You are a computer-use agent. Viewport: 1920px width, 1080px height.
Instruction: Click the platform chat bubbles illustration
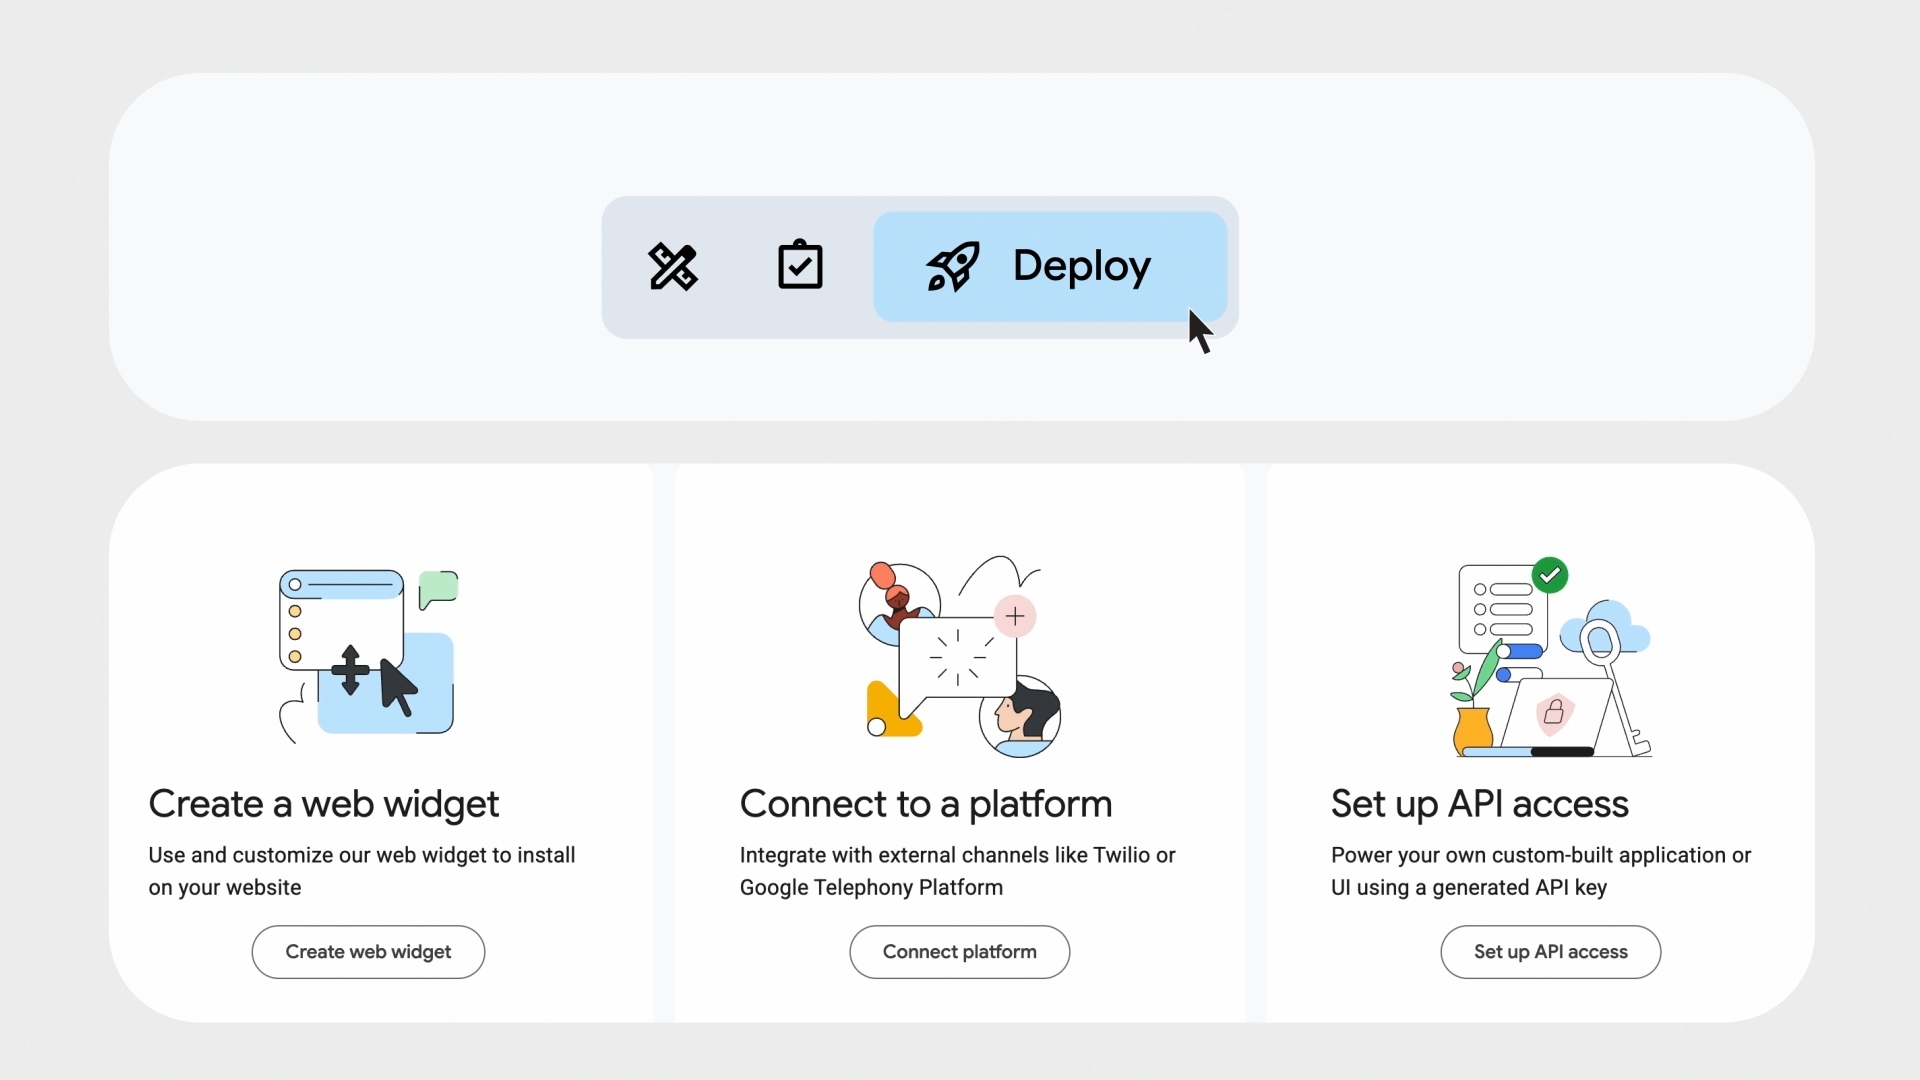[x=958, y=657]
